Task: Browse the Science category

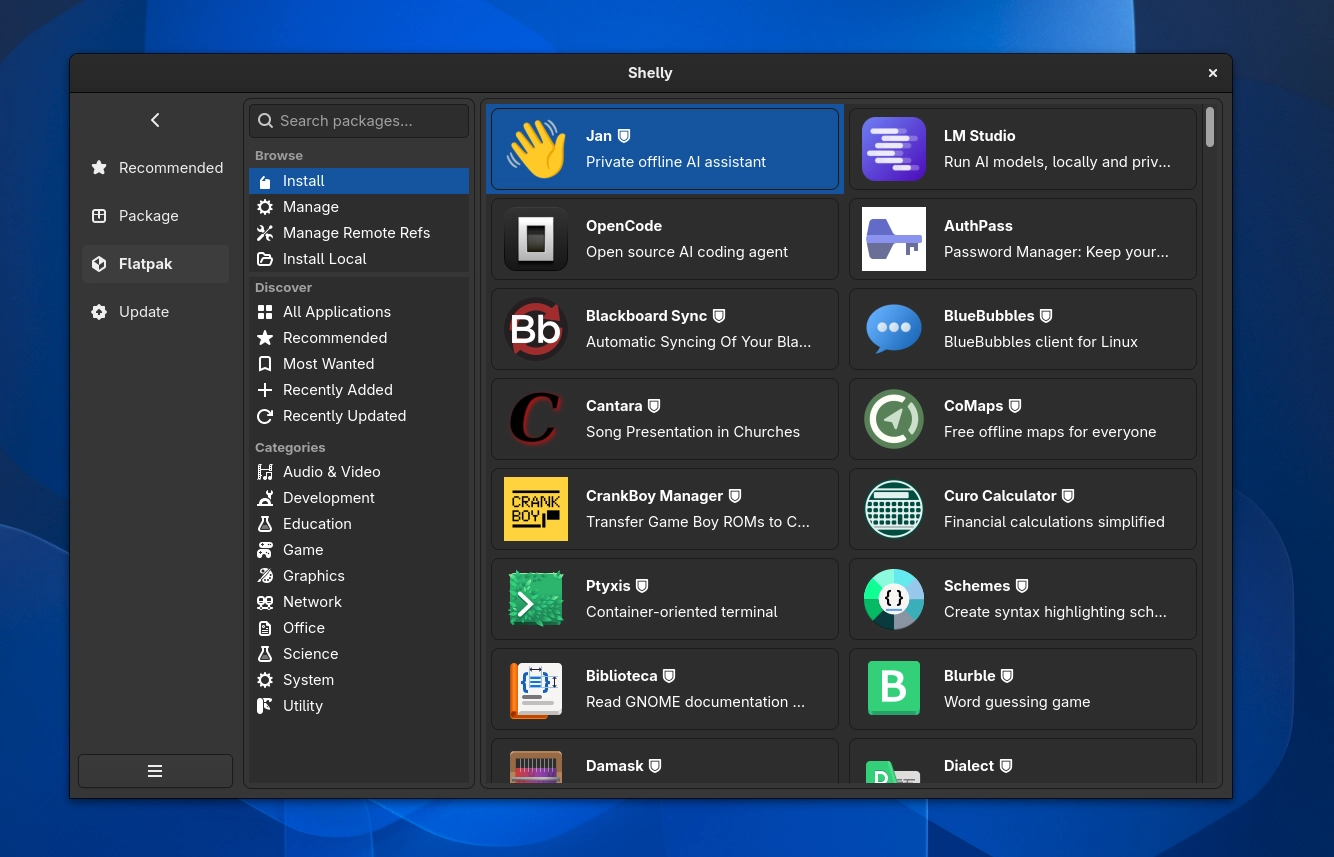Action: [359, 654]
